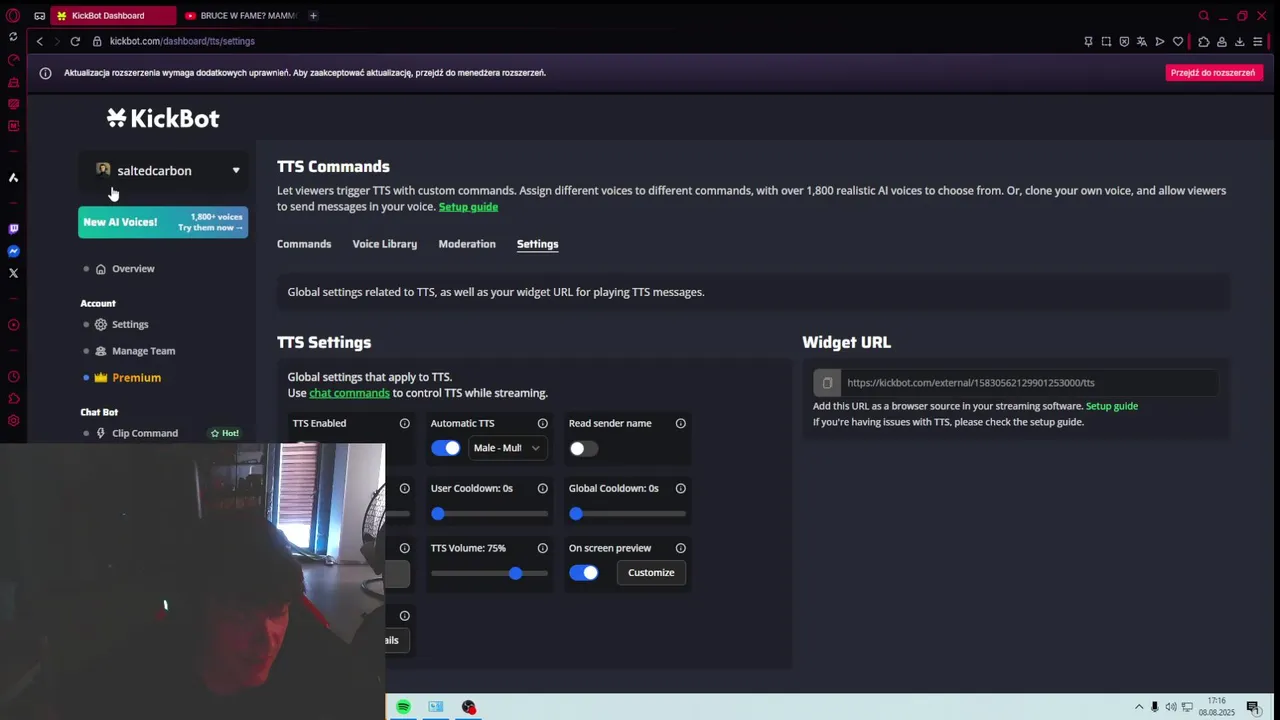Select the TTS Settings tab
The image size is (1280, 720).
(538, 244)
